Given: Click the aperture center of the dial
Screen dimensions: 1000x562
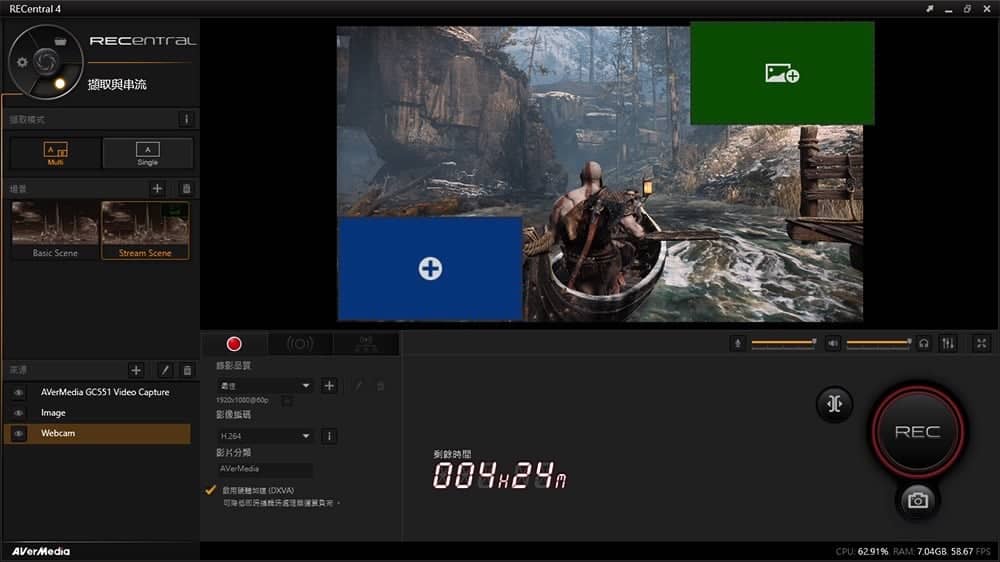Looking at the screenshot, I should (x=45, y=61).
